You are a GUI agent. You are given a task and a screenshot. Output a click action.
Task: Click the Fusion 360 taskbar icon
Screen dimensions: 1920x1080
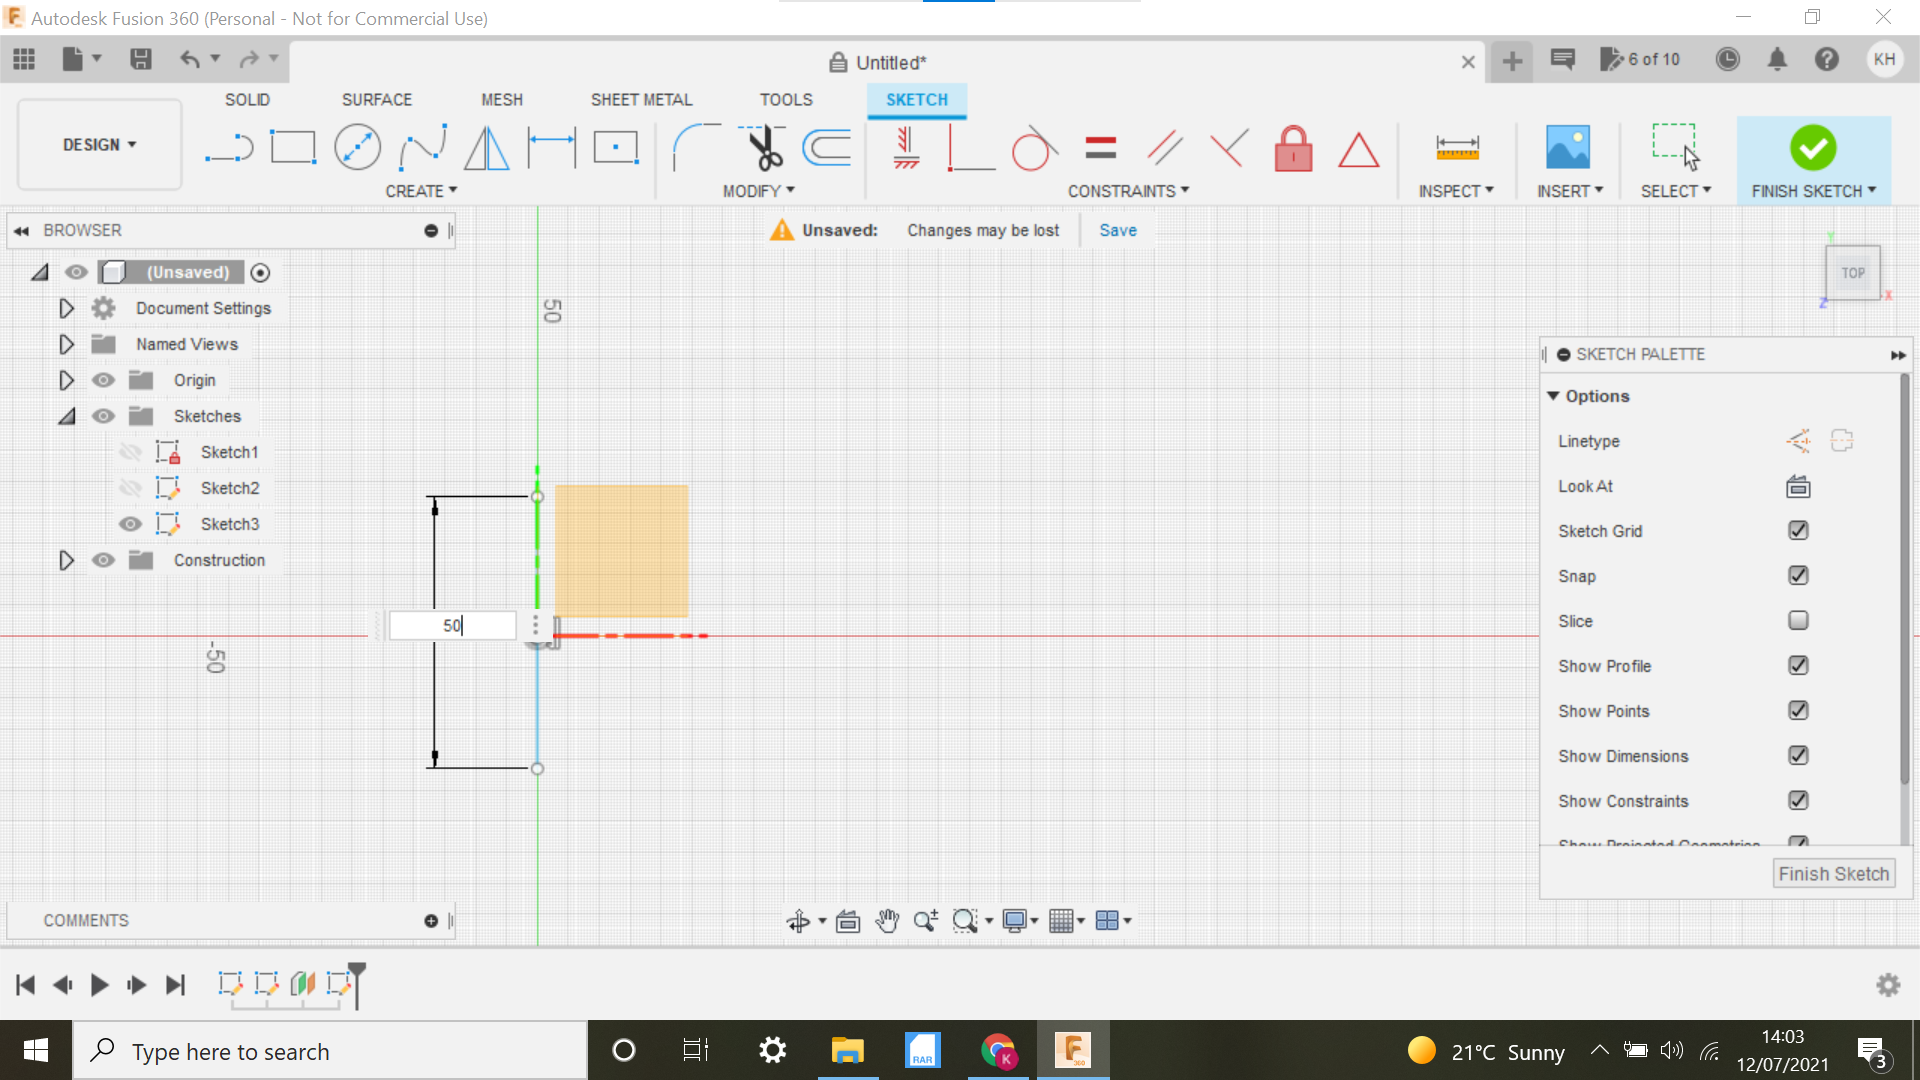(1073, 1051)
